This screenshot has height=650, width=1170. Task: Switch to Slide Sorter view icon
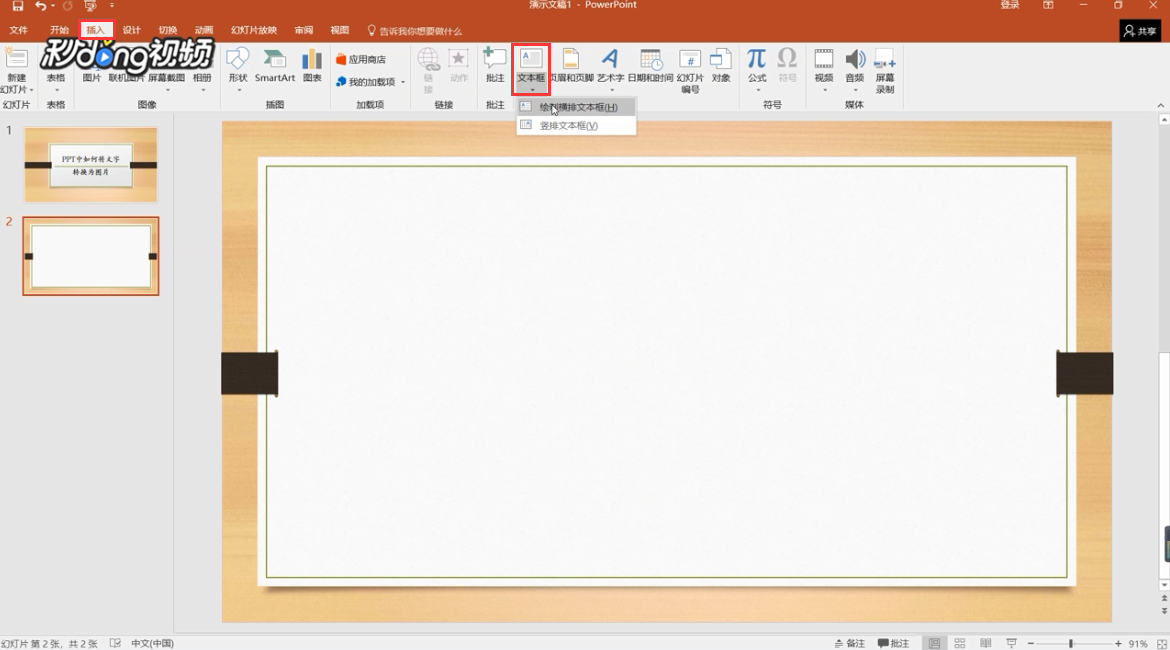click(x=960, y=643)
